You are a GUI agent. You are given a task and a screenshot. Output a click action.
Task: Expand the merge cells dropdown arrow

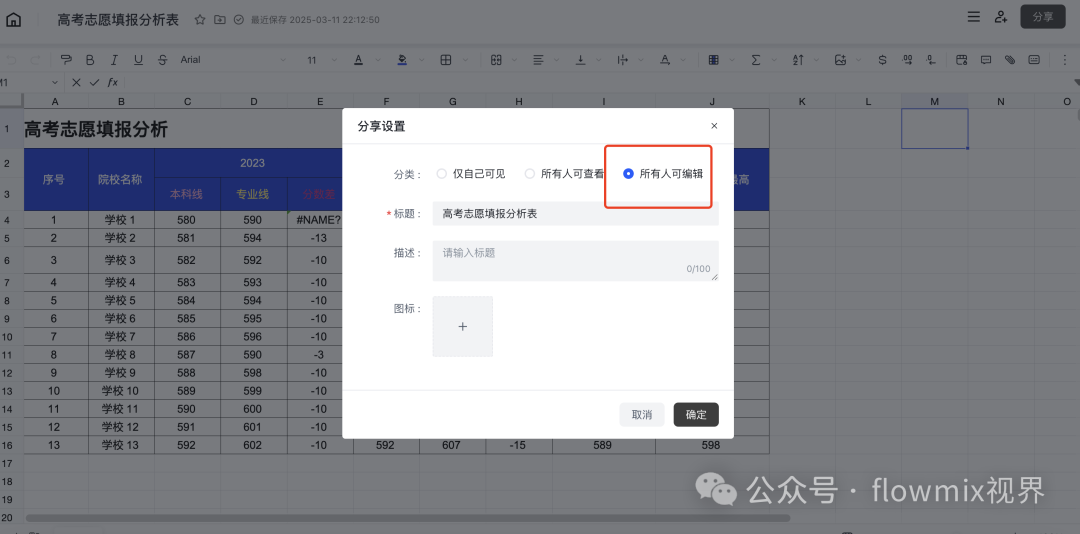tap(514, 61)
